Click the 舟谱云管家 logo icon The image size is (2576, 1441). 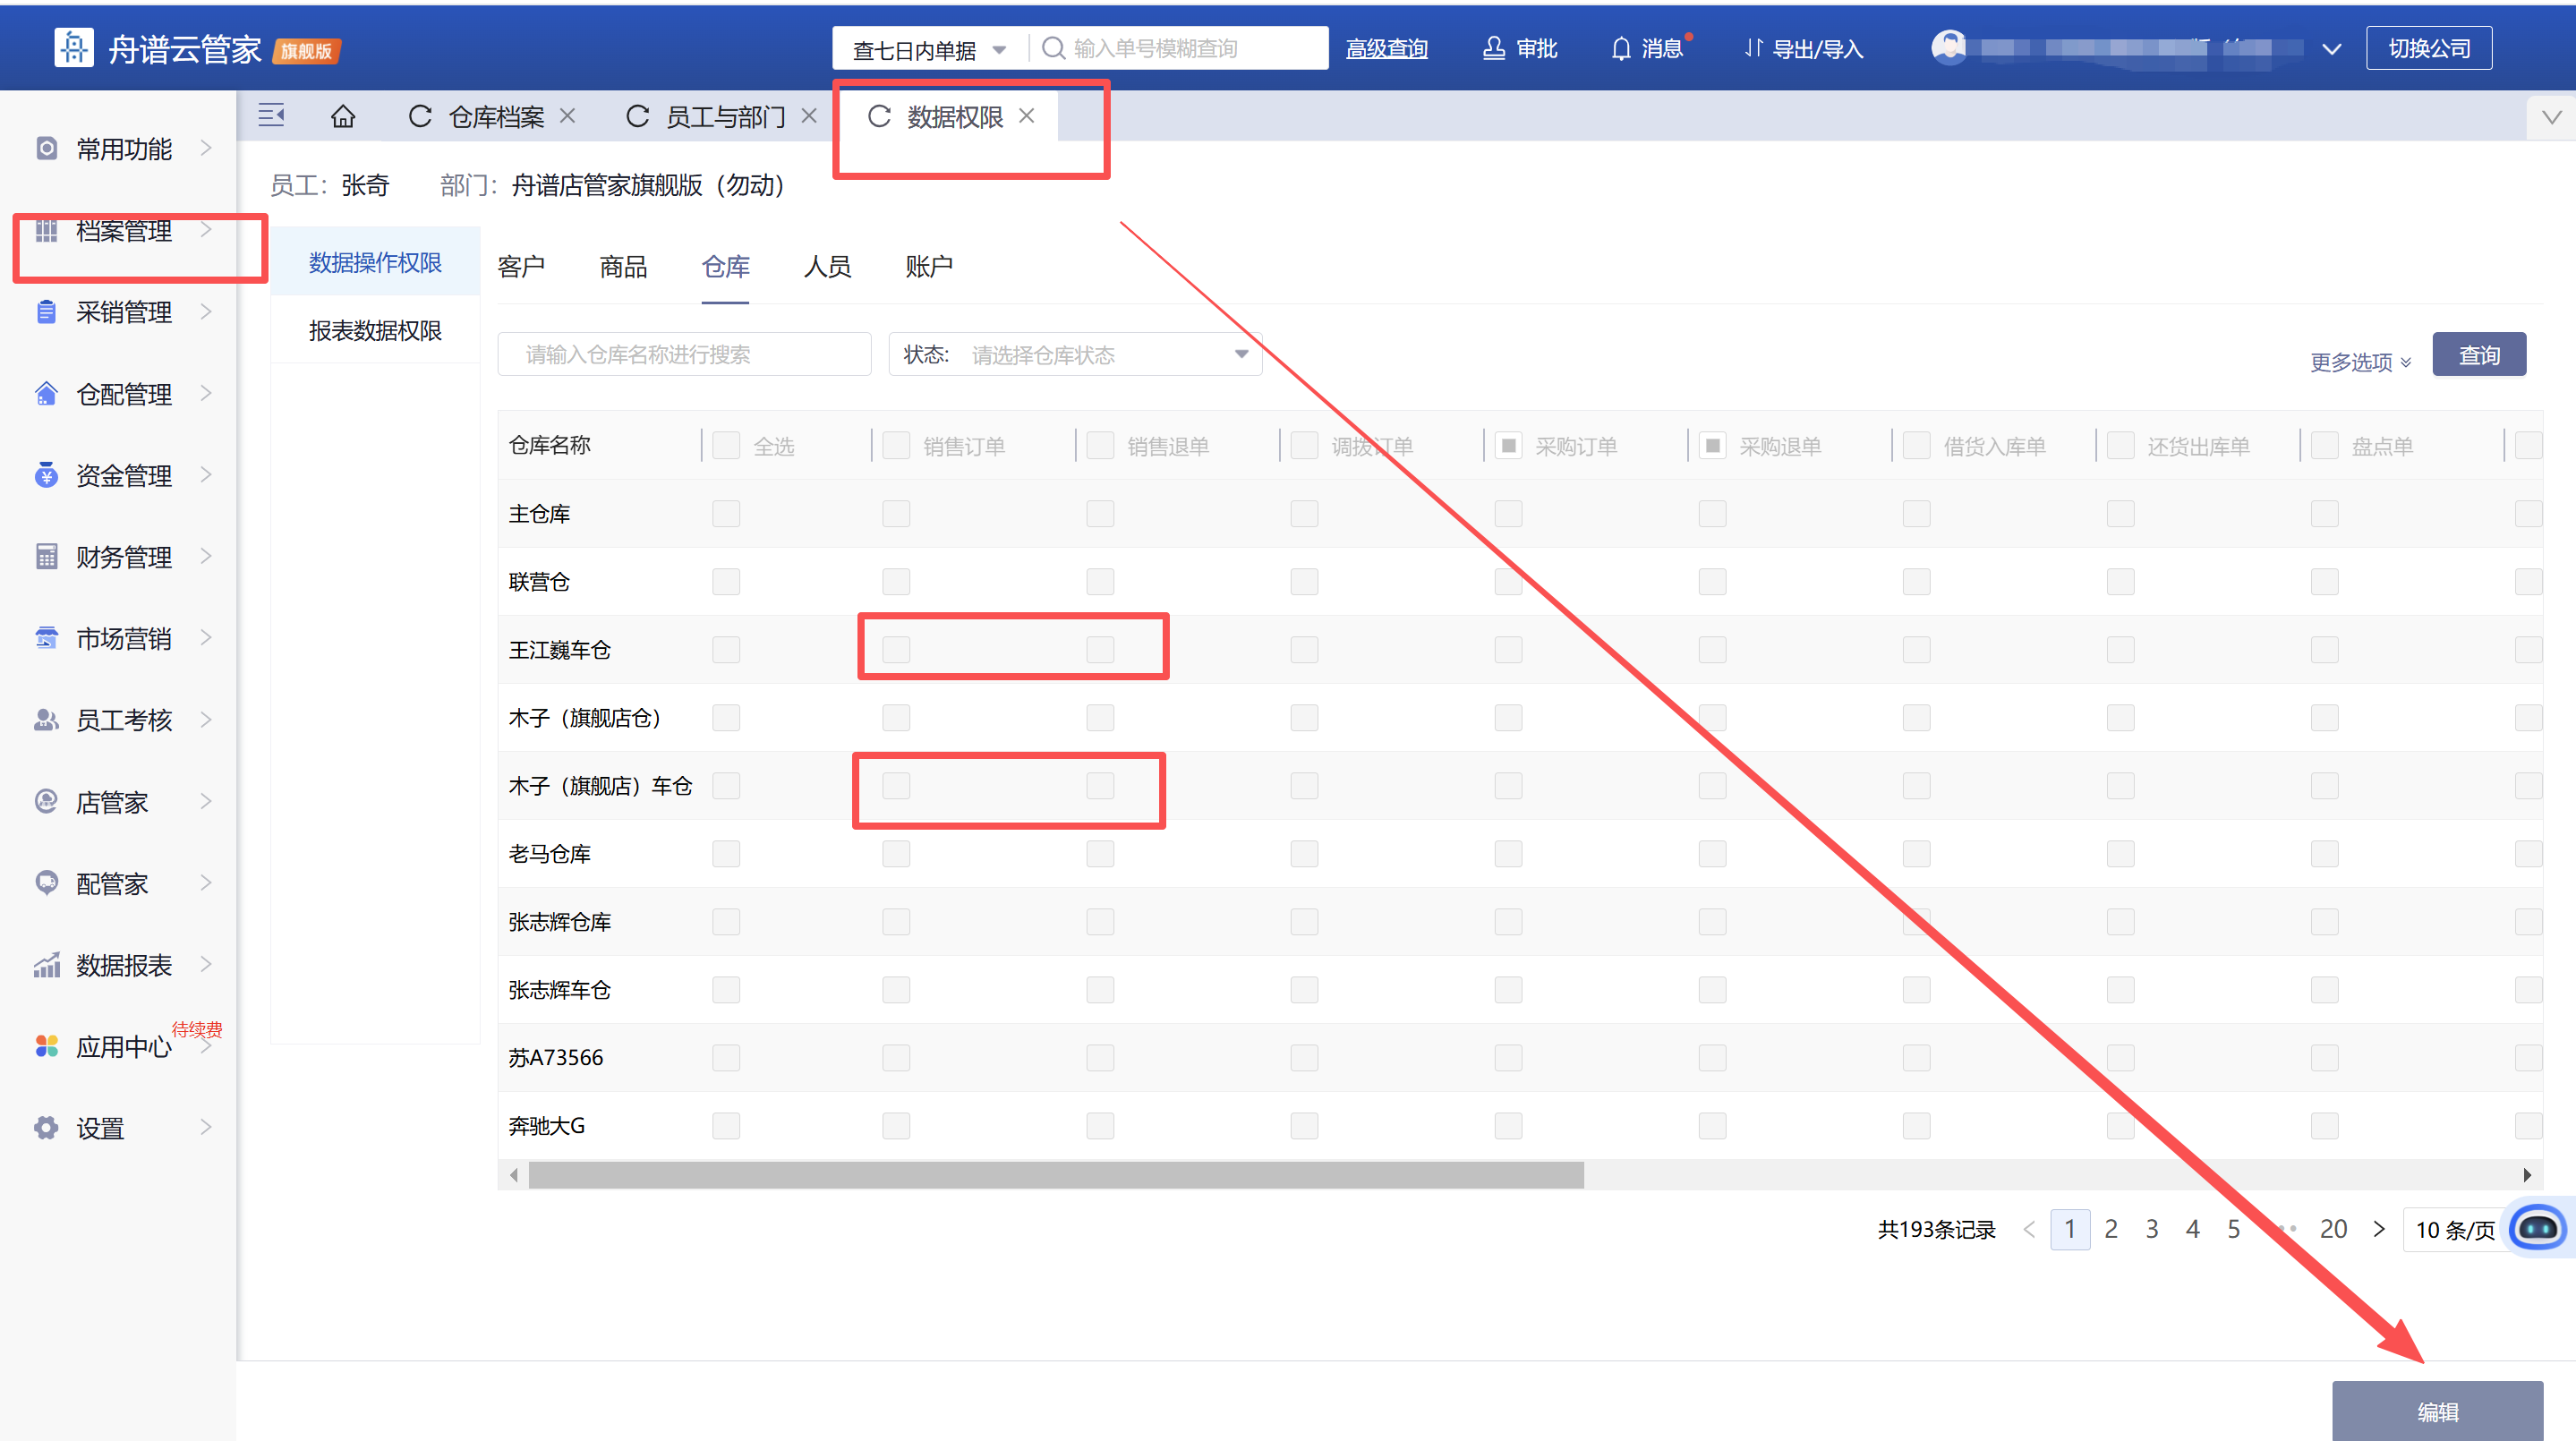74,47
